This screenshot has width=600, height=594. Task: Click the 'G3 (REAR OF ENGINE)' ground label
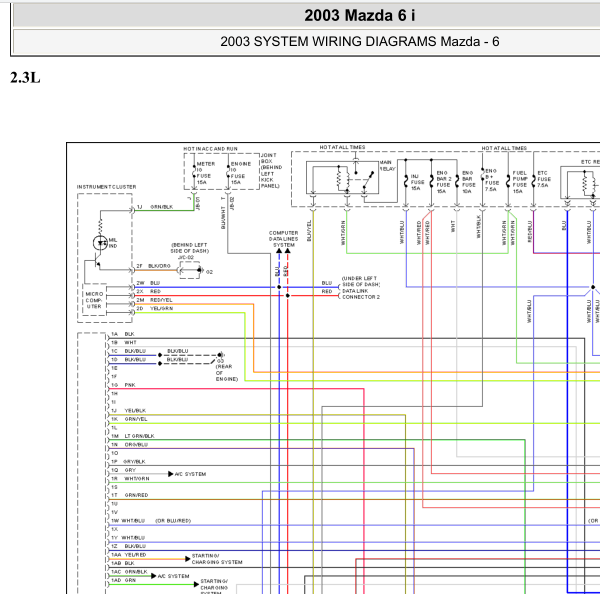(227, 370)
